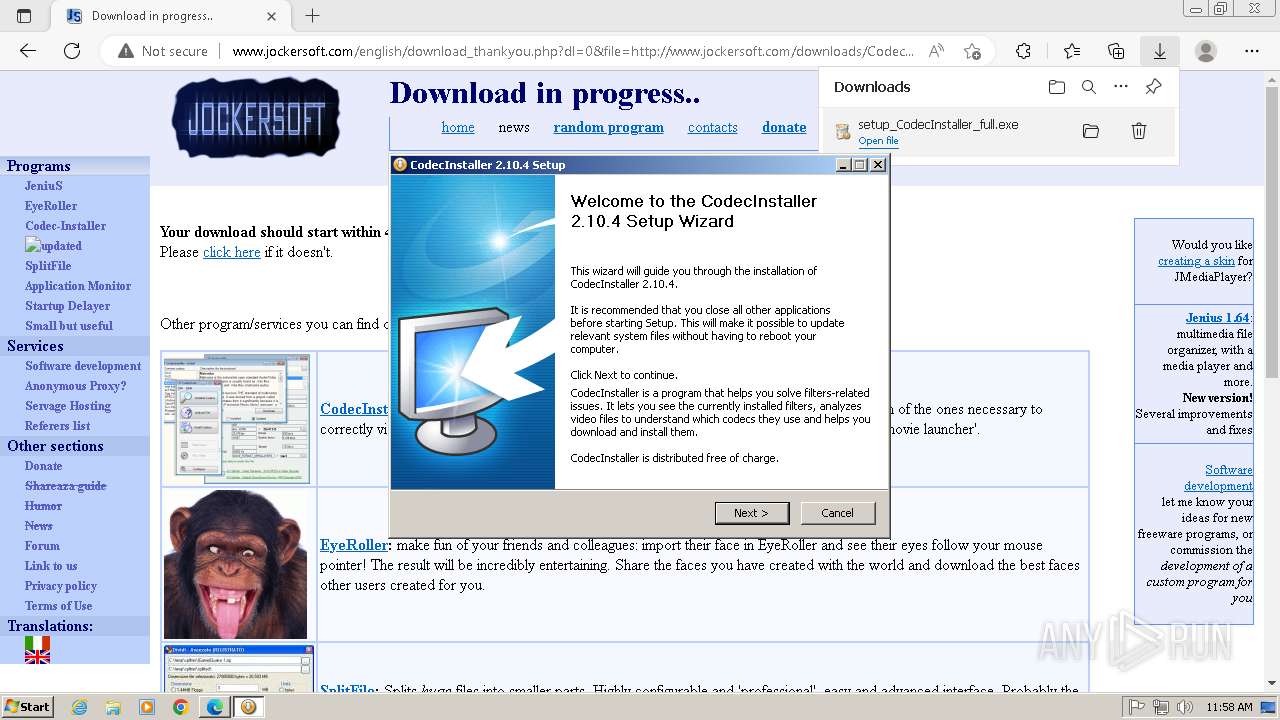Screen dimensions: 1280x720
Task: Go back in the browser
Action: pyautogui.click(x=28, y=51)
